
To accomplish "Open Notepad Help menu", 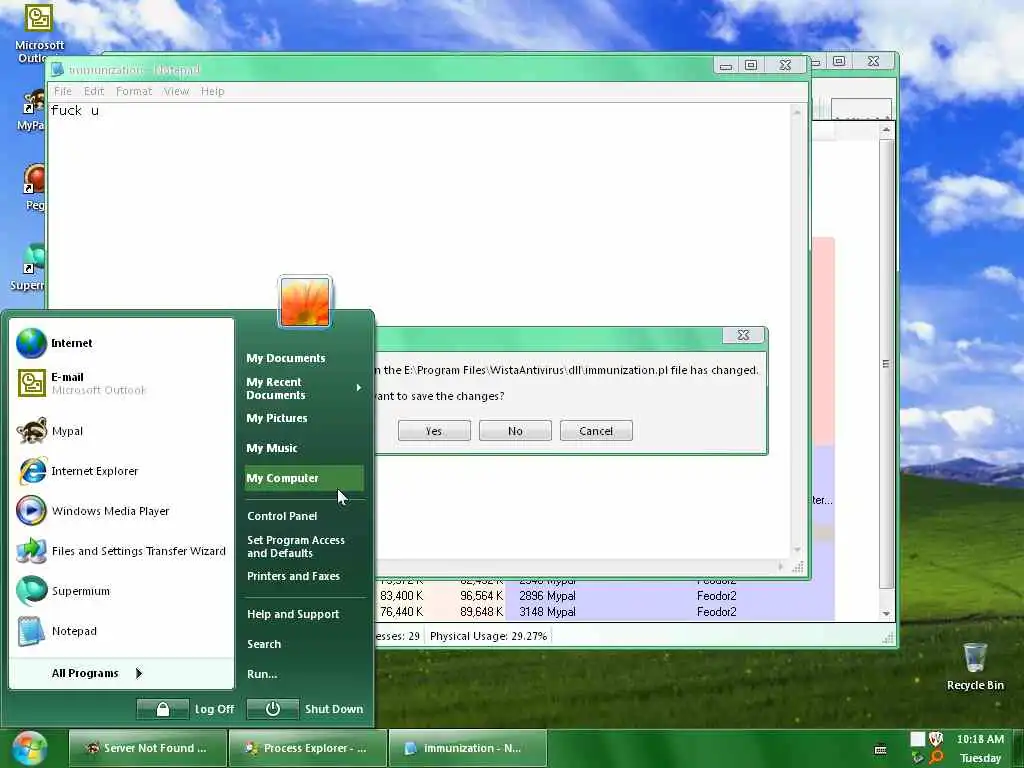I will point(212,91).
